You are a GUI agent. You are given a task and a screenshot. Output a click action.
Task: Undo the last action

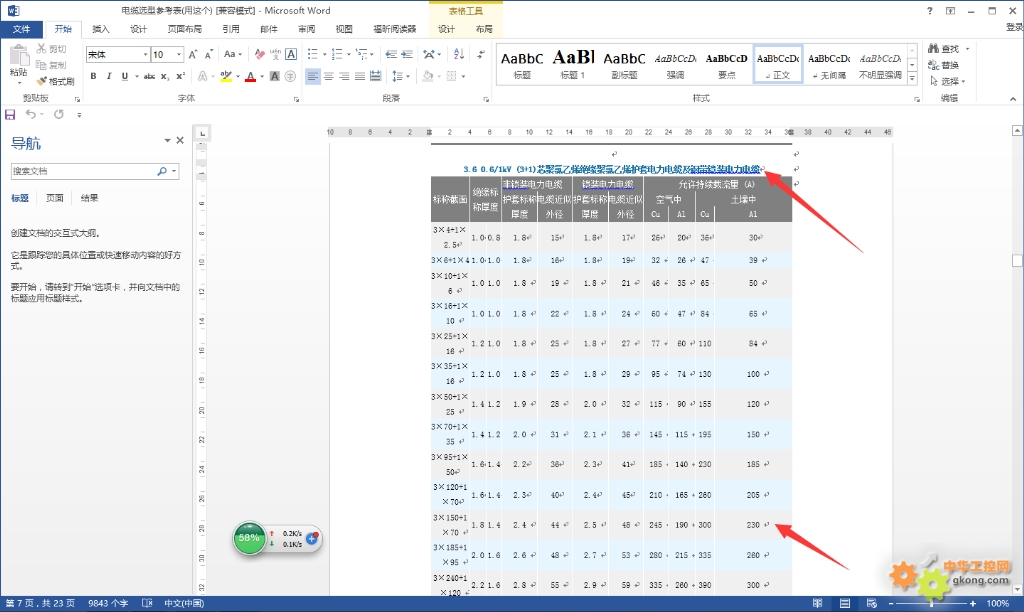tap(30, 114)
